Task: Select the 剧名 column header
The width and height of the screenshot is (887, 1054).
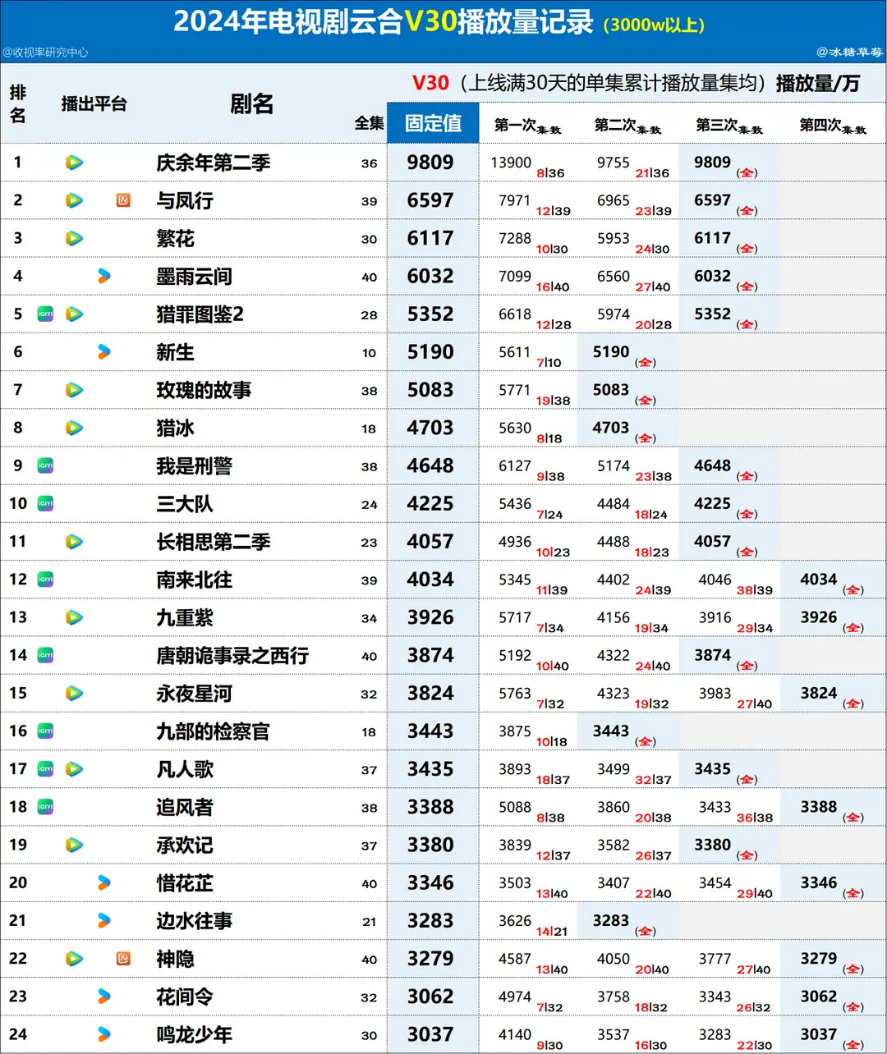Action: [252, 104]
